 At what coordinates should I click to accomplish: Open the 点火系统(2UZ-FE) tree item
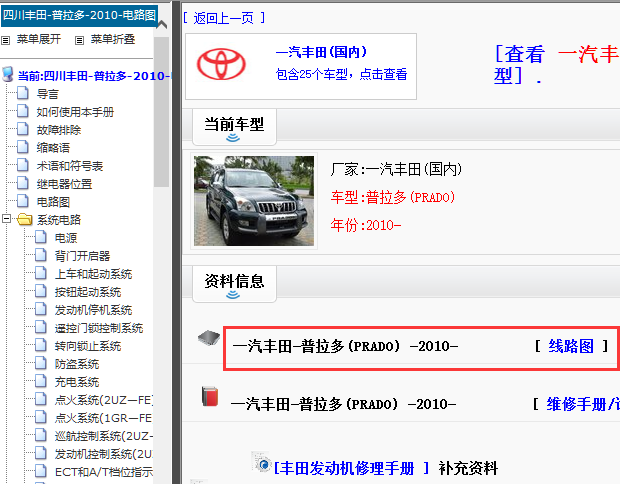click(104, 400)
